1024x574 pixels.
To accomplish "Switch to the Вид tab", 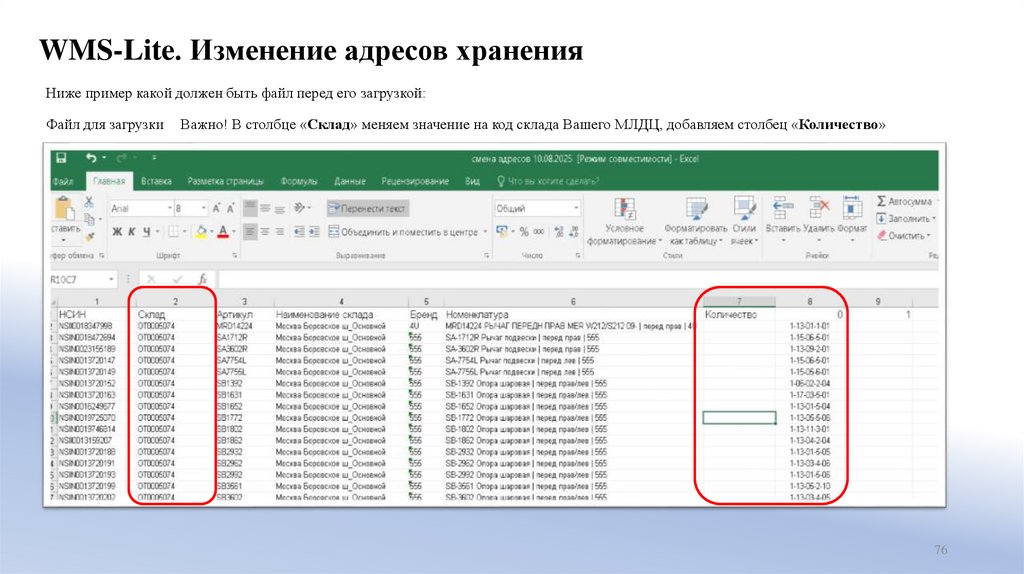I will (472, 181).
